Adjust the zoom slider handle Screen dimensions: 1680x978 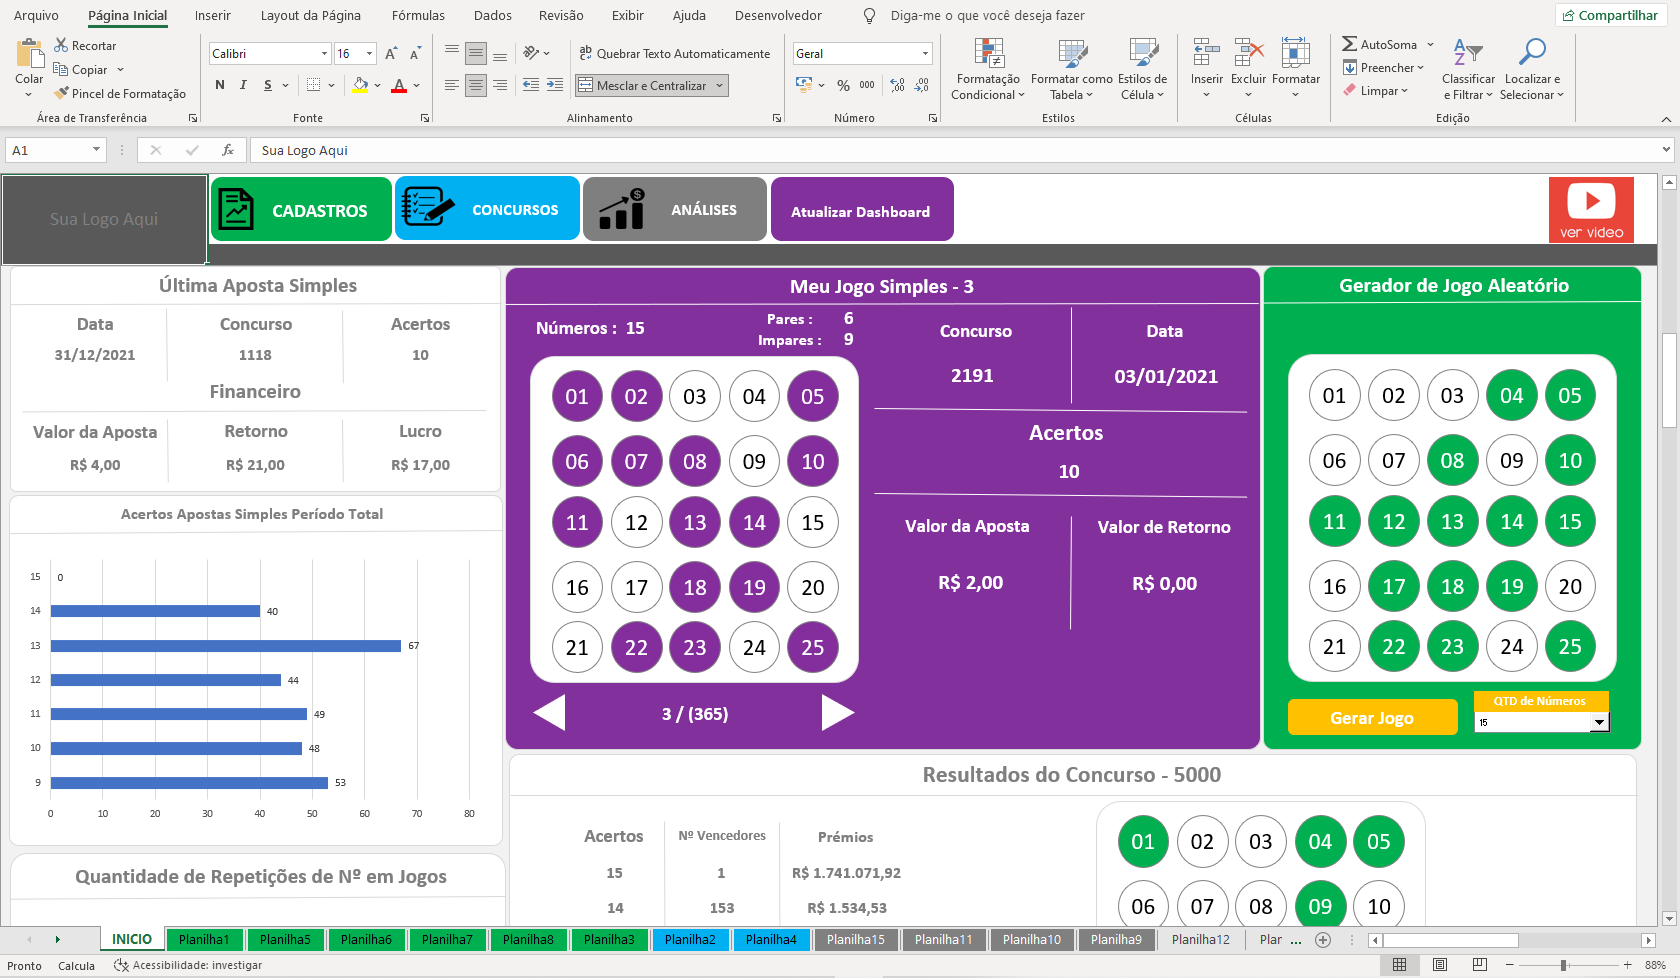pos(1563,965)
